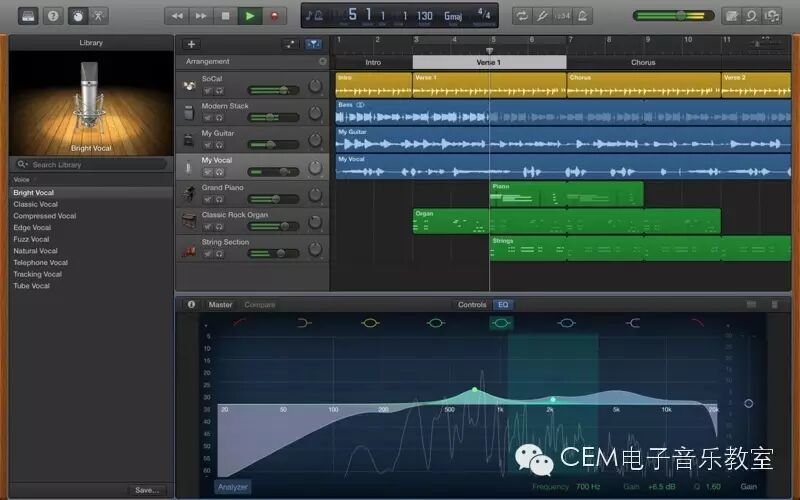Toggle the metronome button
The height and width of the screenshot is (500, 800).
tap(582, 16)
